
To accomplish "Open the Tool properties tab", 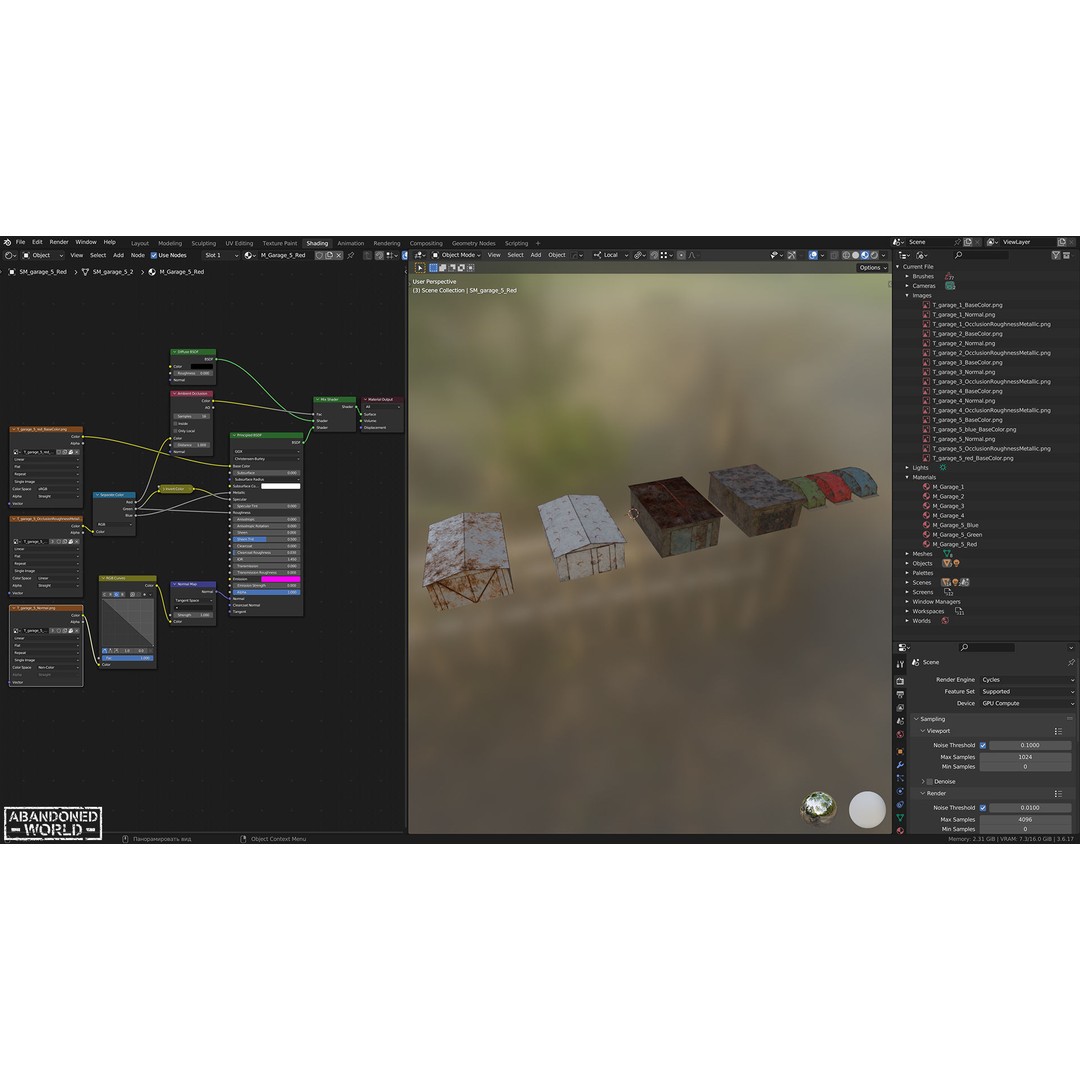I will tap(900, 665).
